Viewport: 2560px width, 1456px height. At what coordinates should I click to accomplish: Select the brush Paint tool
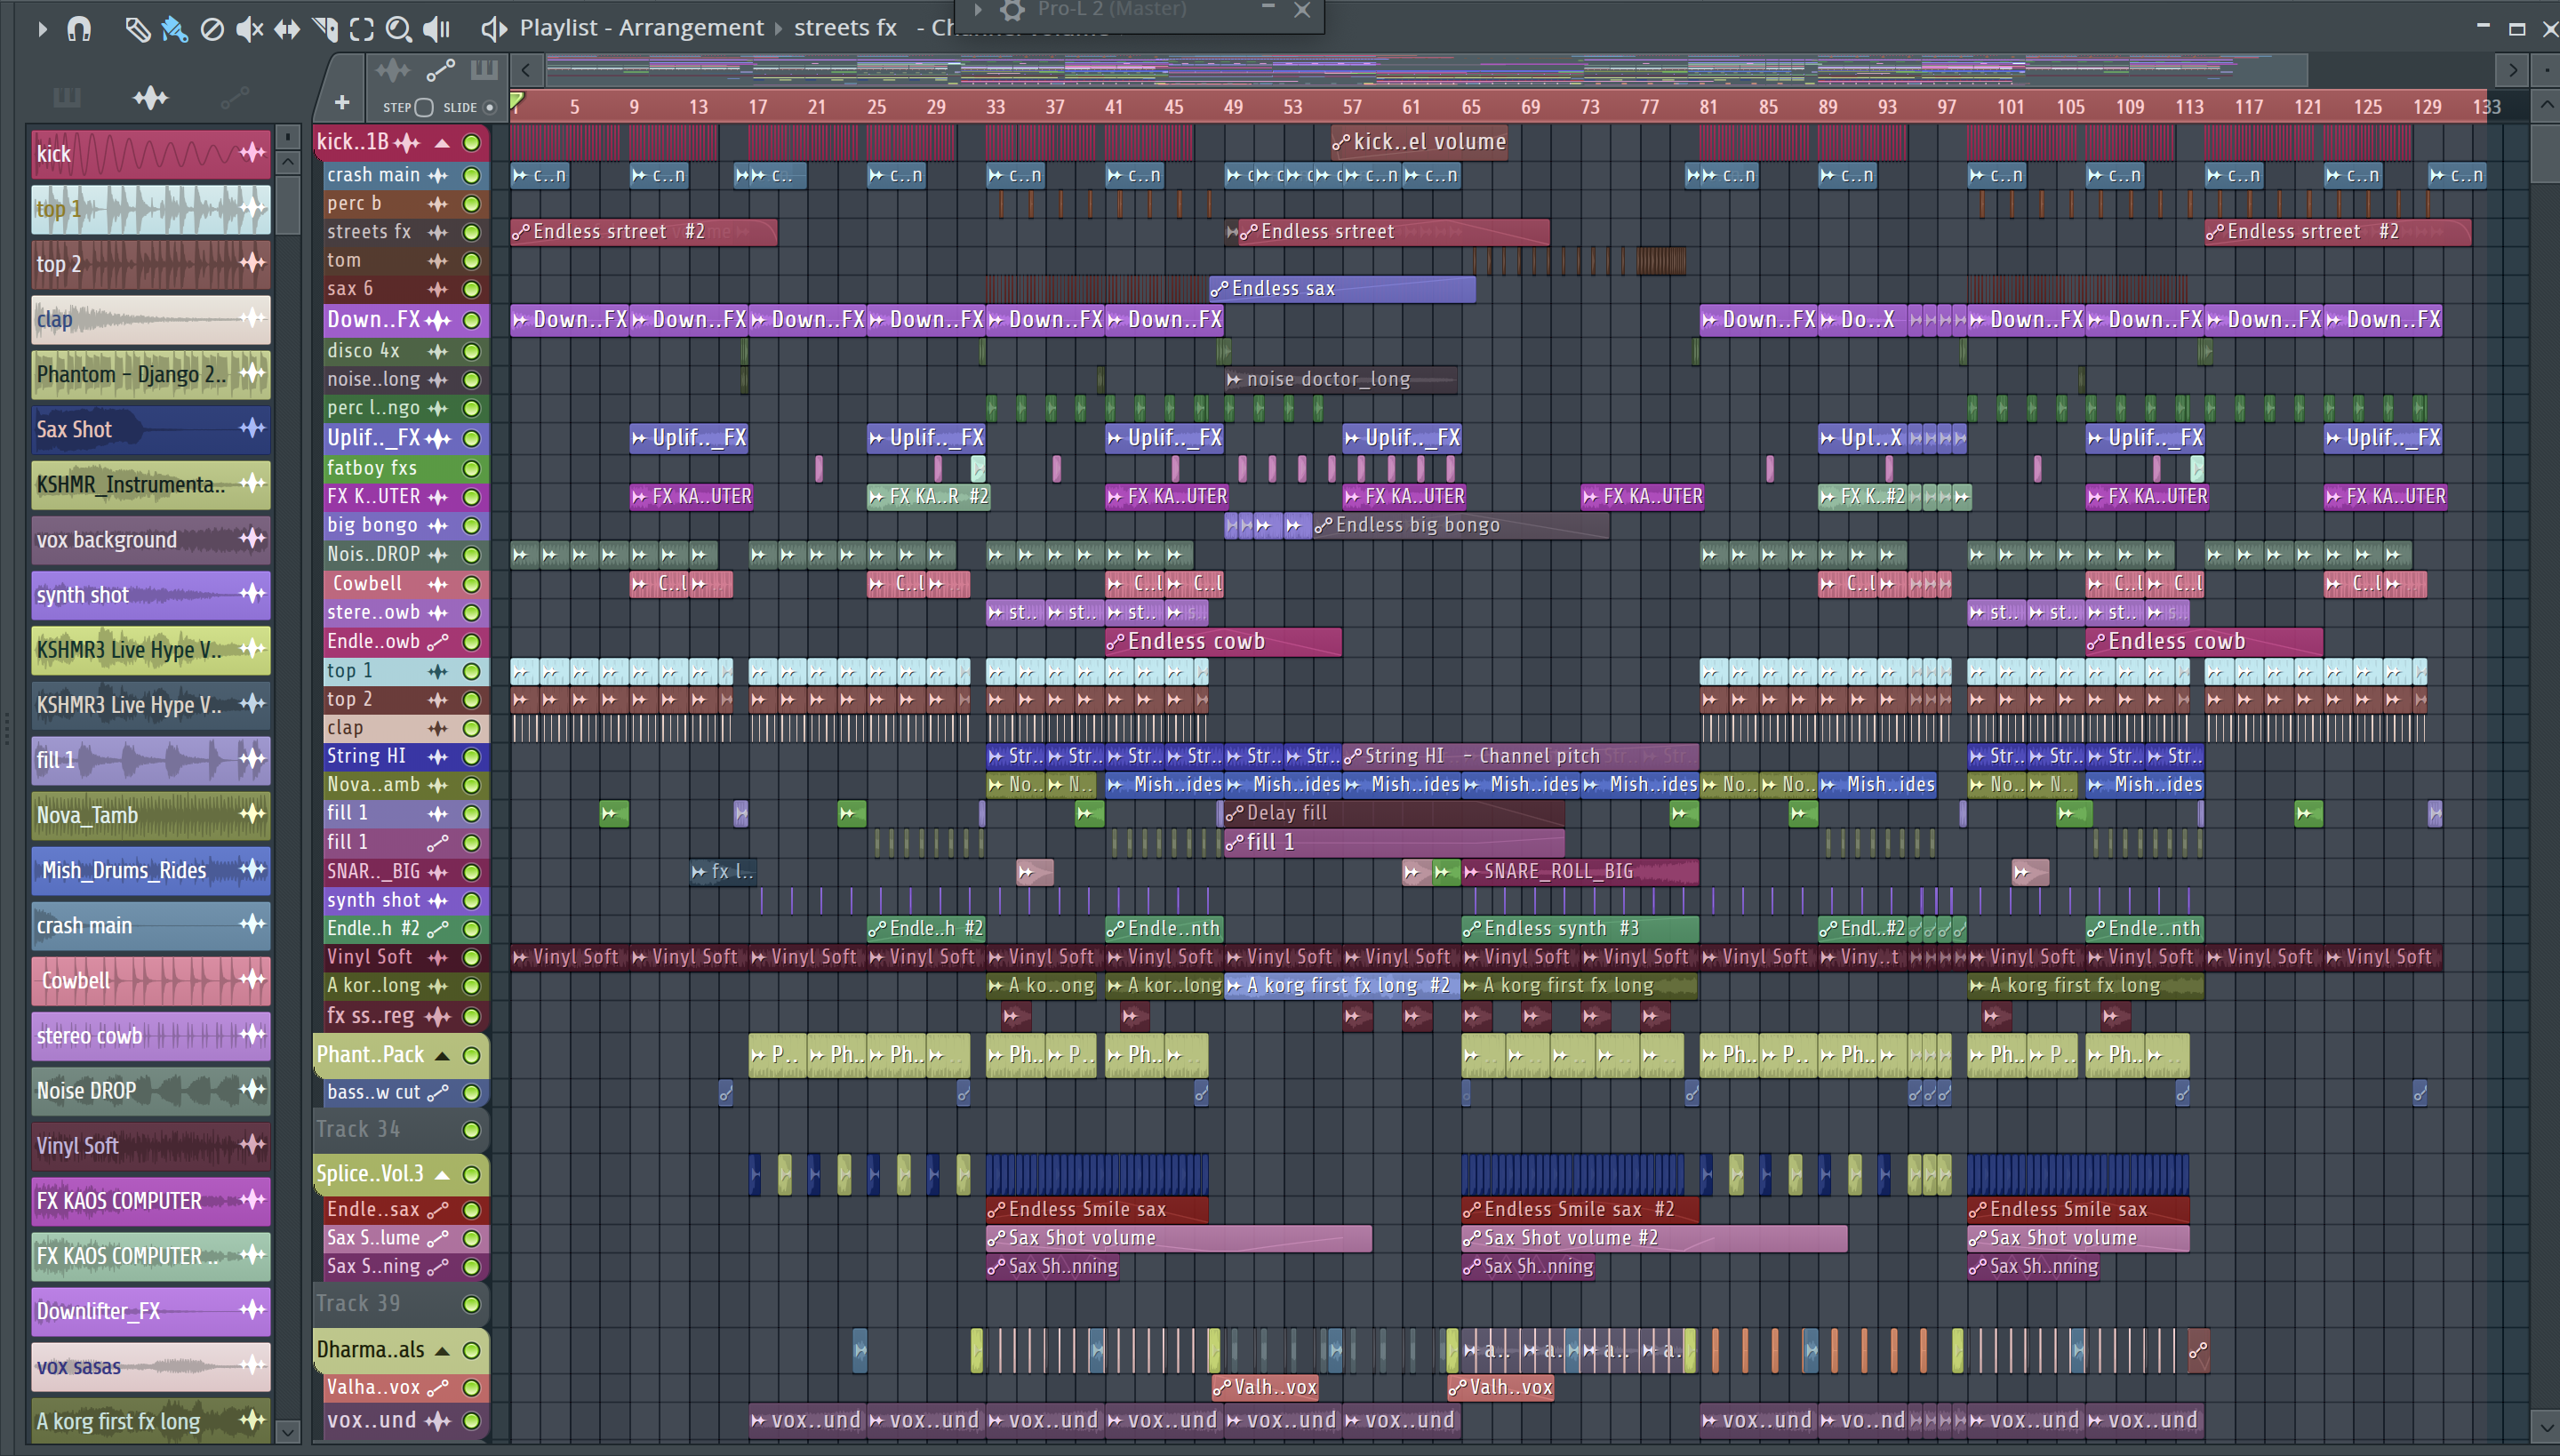175,29
